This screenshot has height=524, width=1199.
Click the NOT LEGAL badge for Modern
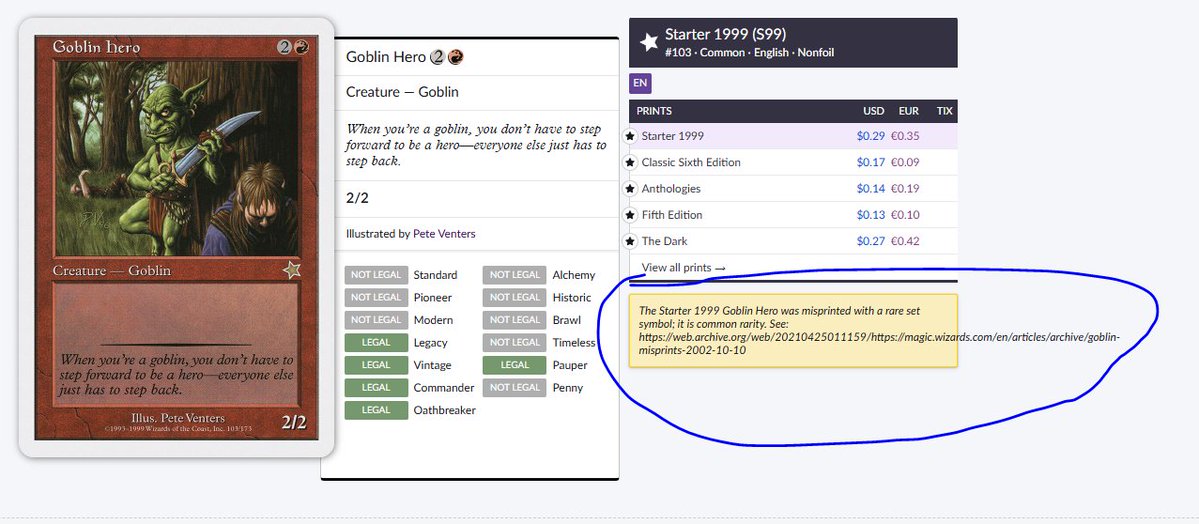pos(375,320)
